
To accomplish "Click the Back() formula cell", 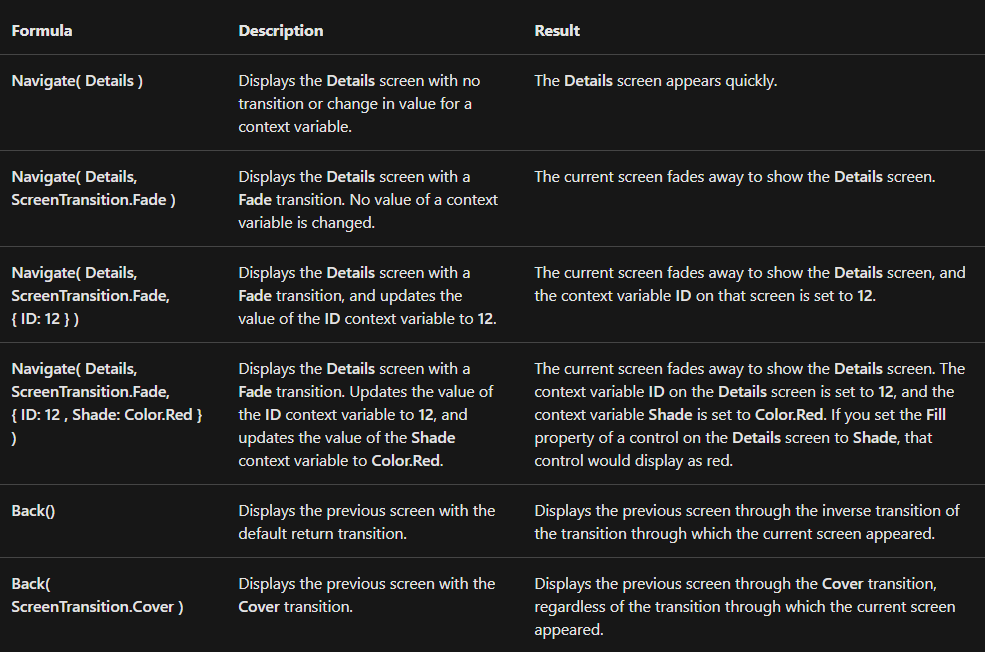I will coord(33,510).
